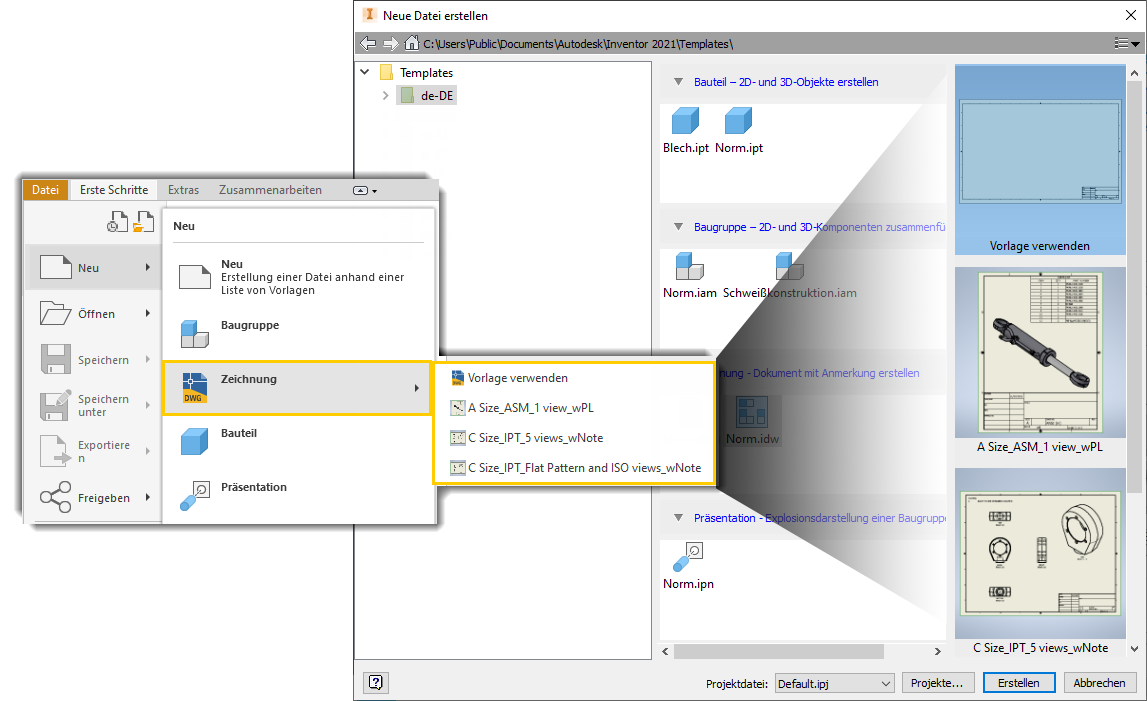Click the Exportieren icon

pyautogui.click(x=56, y=451)
